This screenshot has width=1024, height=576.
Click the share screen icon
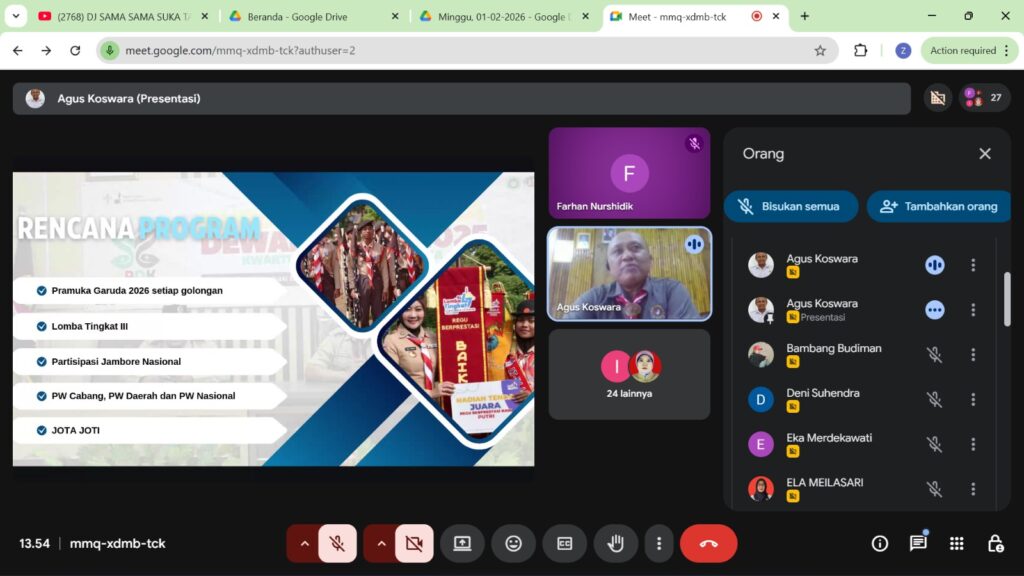click(x=462, y=543)
